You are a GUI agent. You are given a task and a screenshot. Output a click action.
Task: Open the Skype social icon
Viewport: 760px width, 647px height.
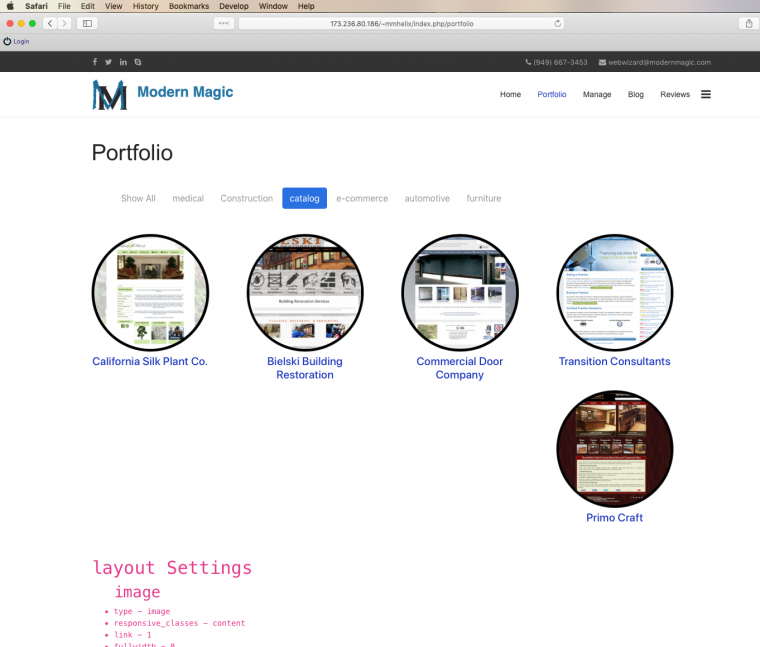click(138, 62)
